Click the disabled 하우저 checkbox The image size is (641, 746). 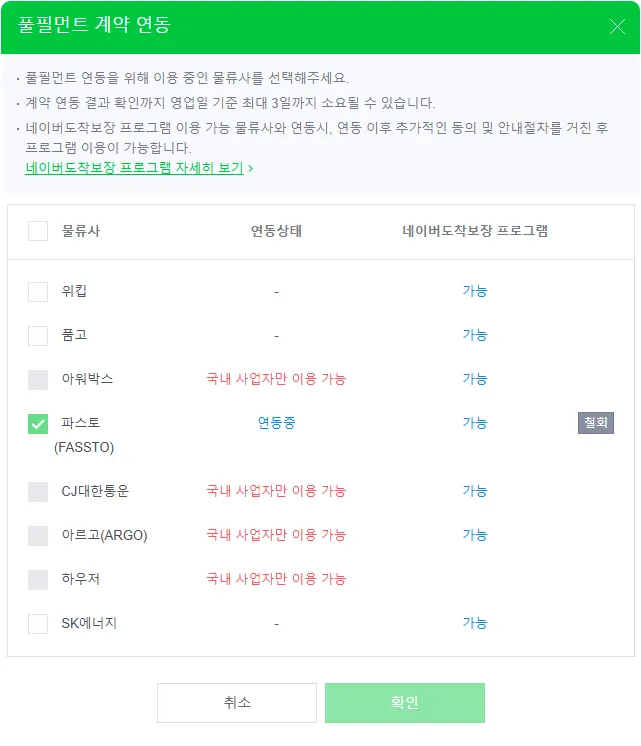tap(38, 579)
